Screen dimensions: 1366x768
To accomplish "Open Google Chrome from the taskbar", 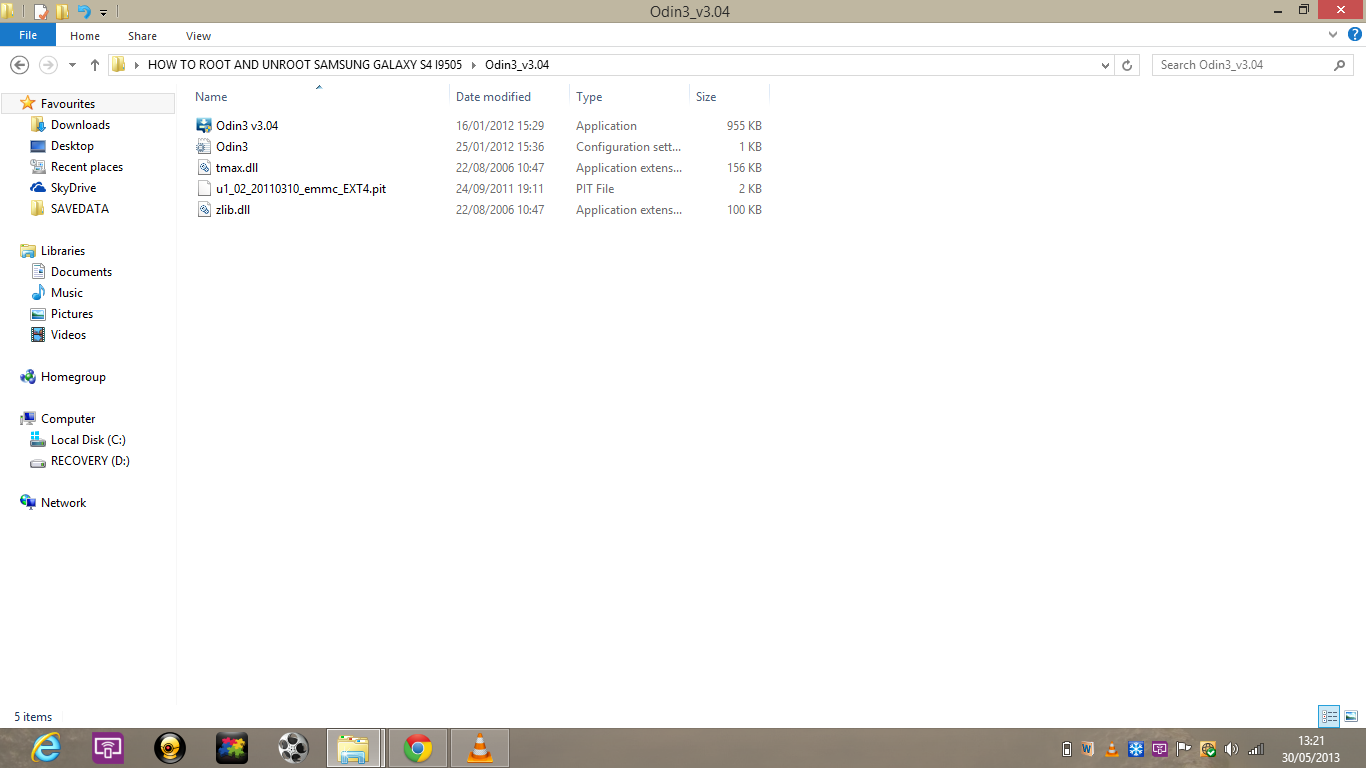I will [x=418, y=748].
